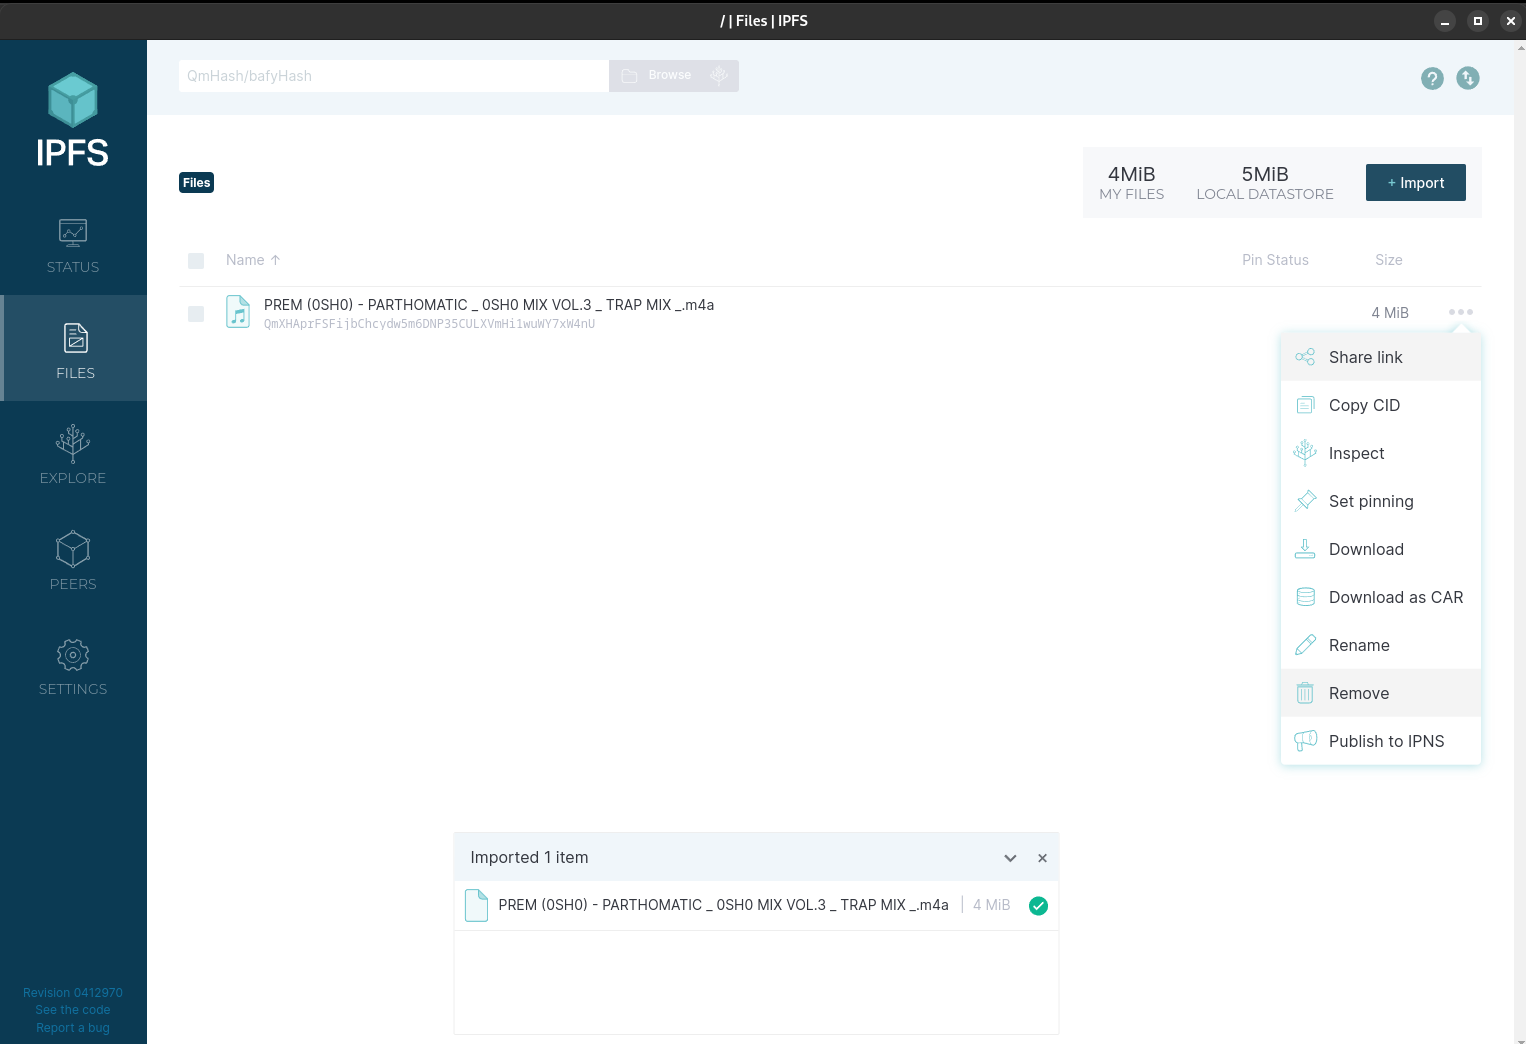Choose Set pinning from menu
1526x1044 pixels.
pos(1380,501)
